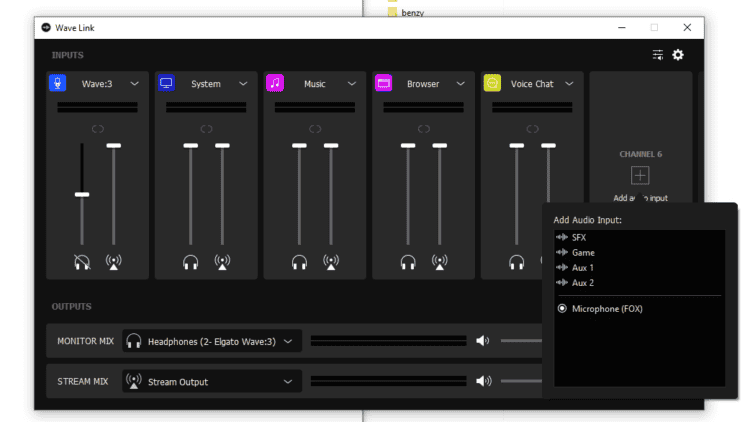Close the Wave Link window
The width and height of the screenshot is (750, 422).
(687, 28)
